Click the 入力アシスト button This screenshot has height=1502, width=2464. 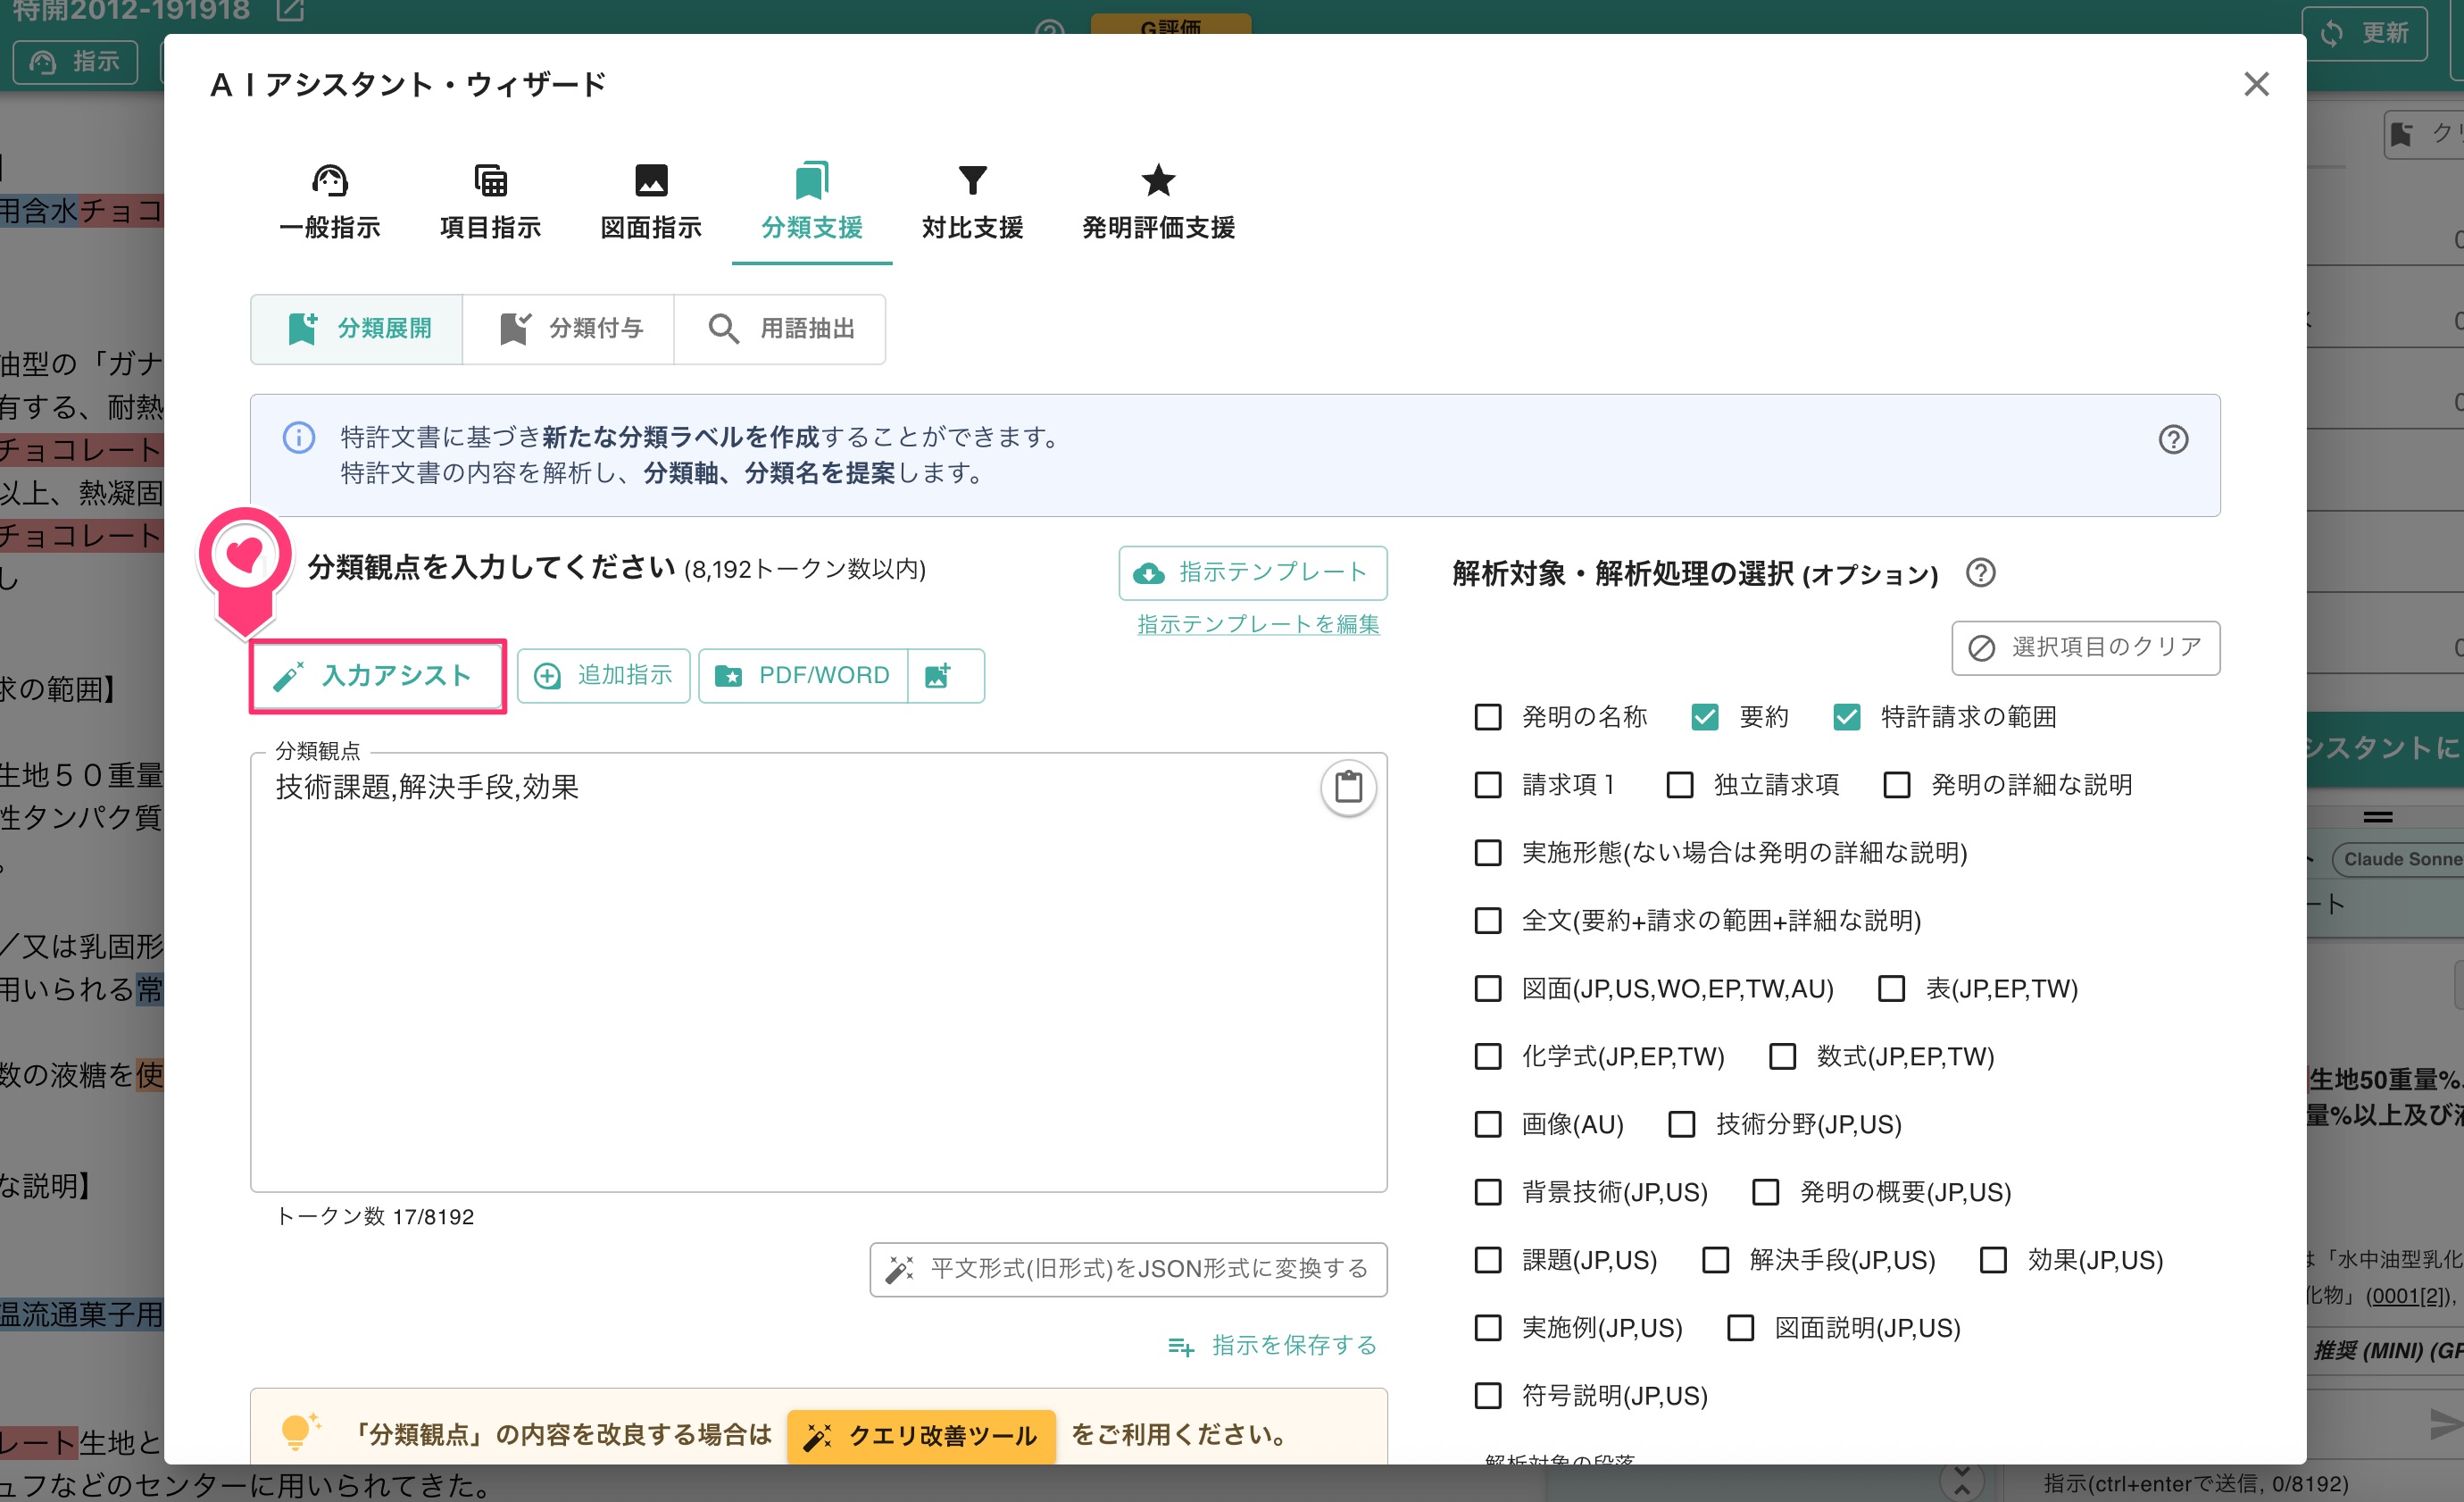(377, 676)
